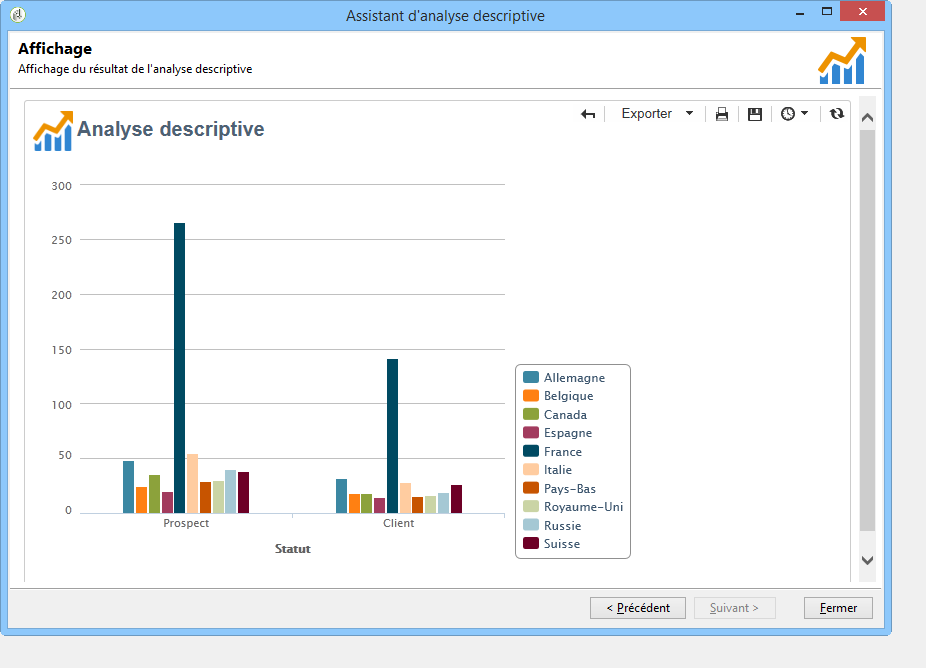Click the back arrow icon in report toolbar

tap(588, 114)
